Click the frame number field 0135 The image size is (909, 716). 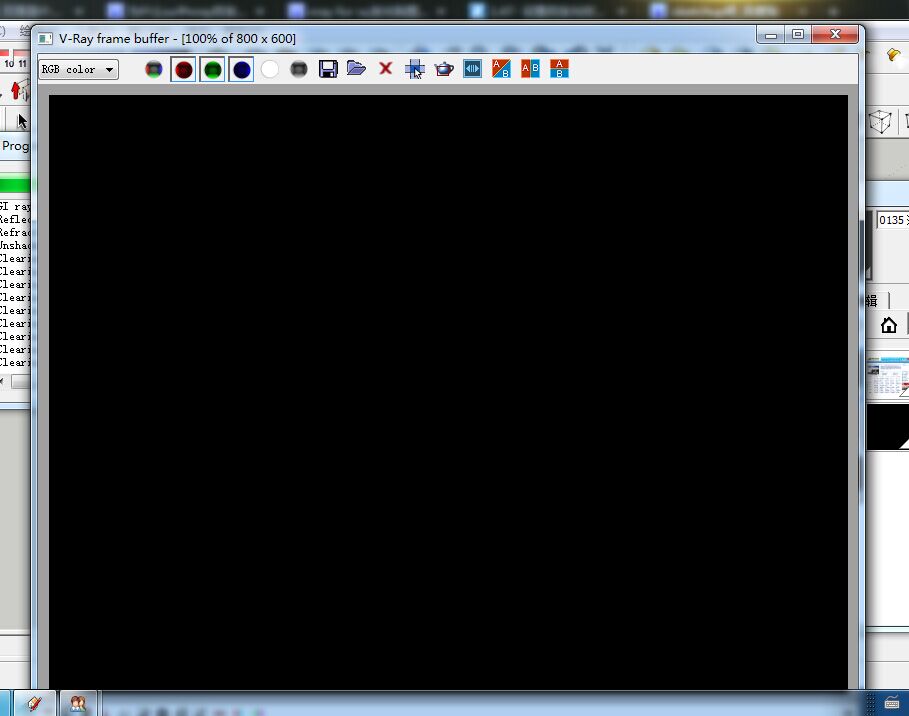click(x=893, y=220)
